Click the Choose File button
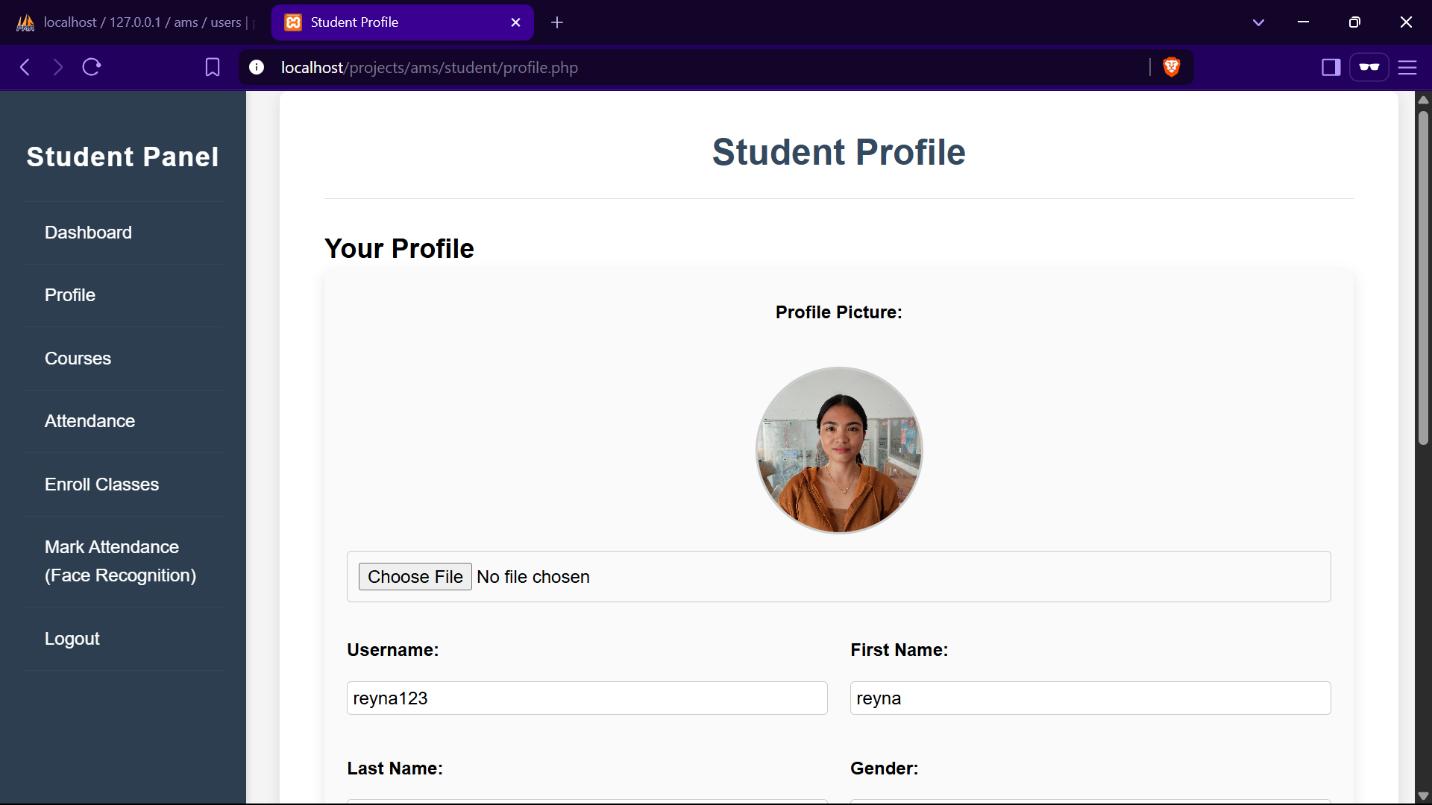This screenshot has height=805, width=1432. coord(414,576)
